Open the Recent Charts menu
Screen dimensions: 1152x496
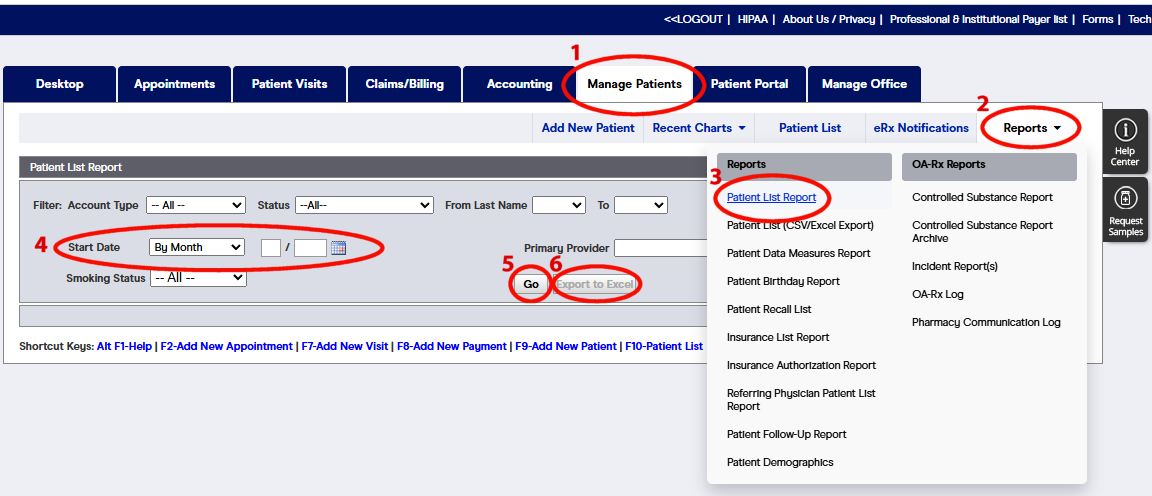point(699,128)
